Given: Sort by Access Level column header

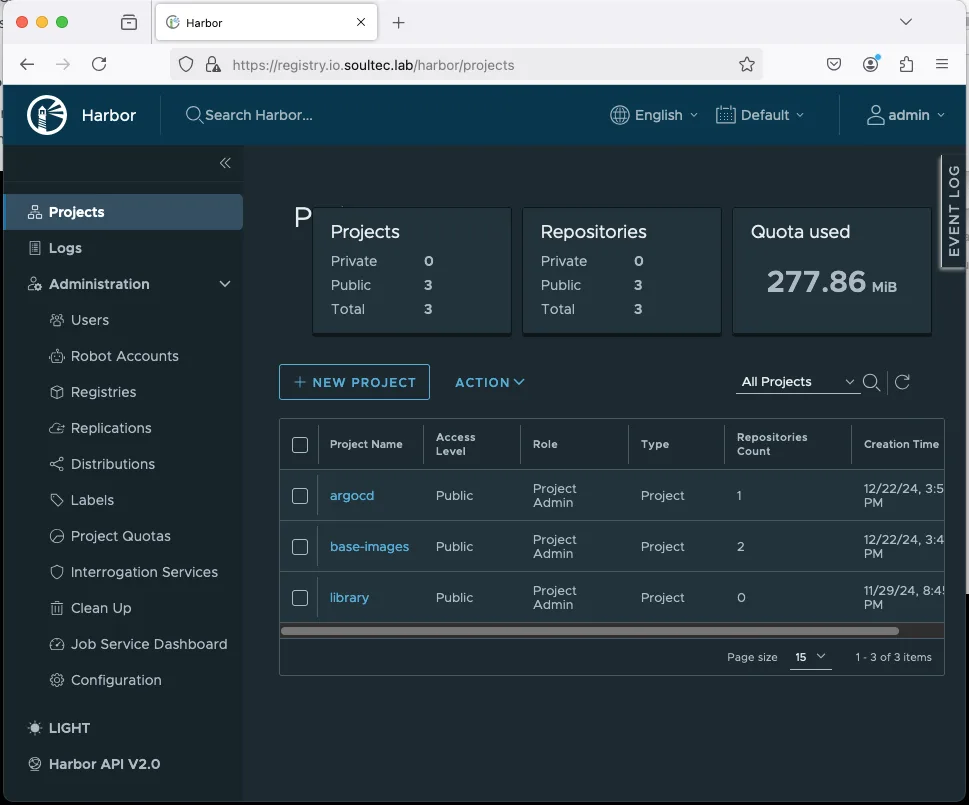Looking at the screenshot, I should point(455,444).
